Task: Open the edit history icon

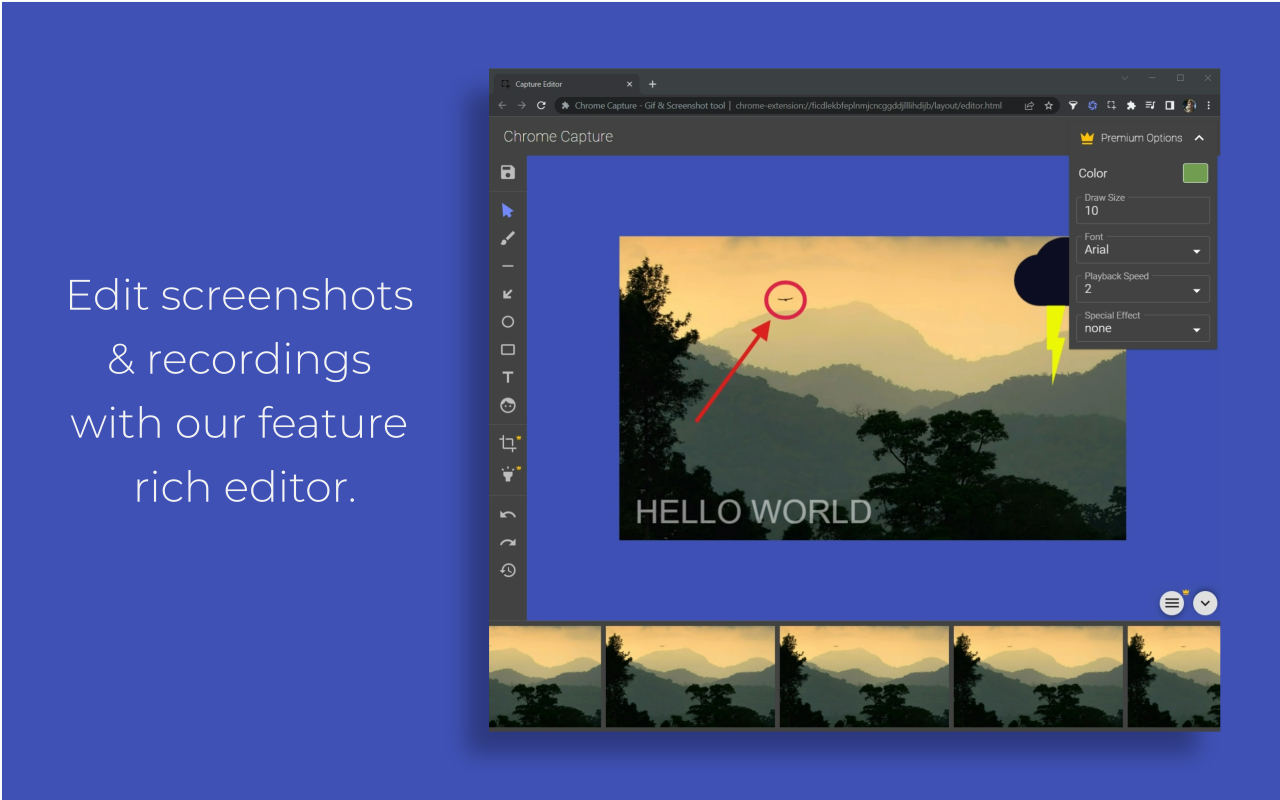Action: coord(508,570)
